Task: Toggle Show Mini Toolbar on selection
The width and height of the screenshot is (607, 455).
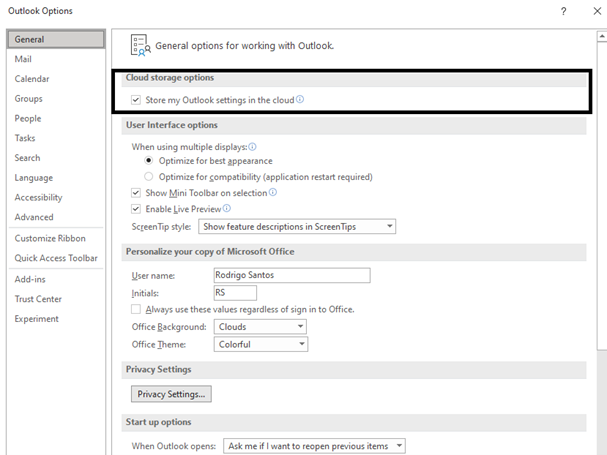Action: pos(136,193)
